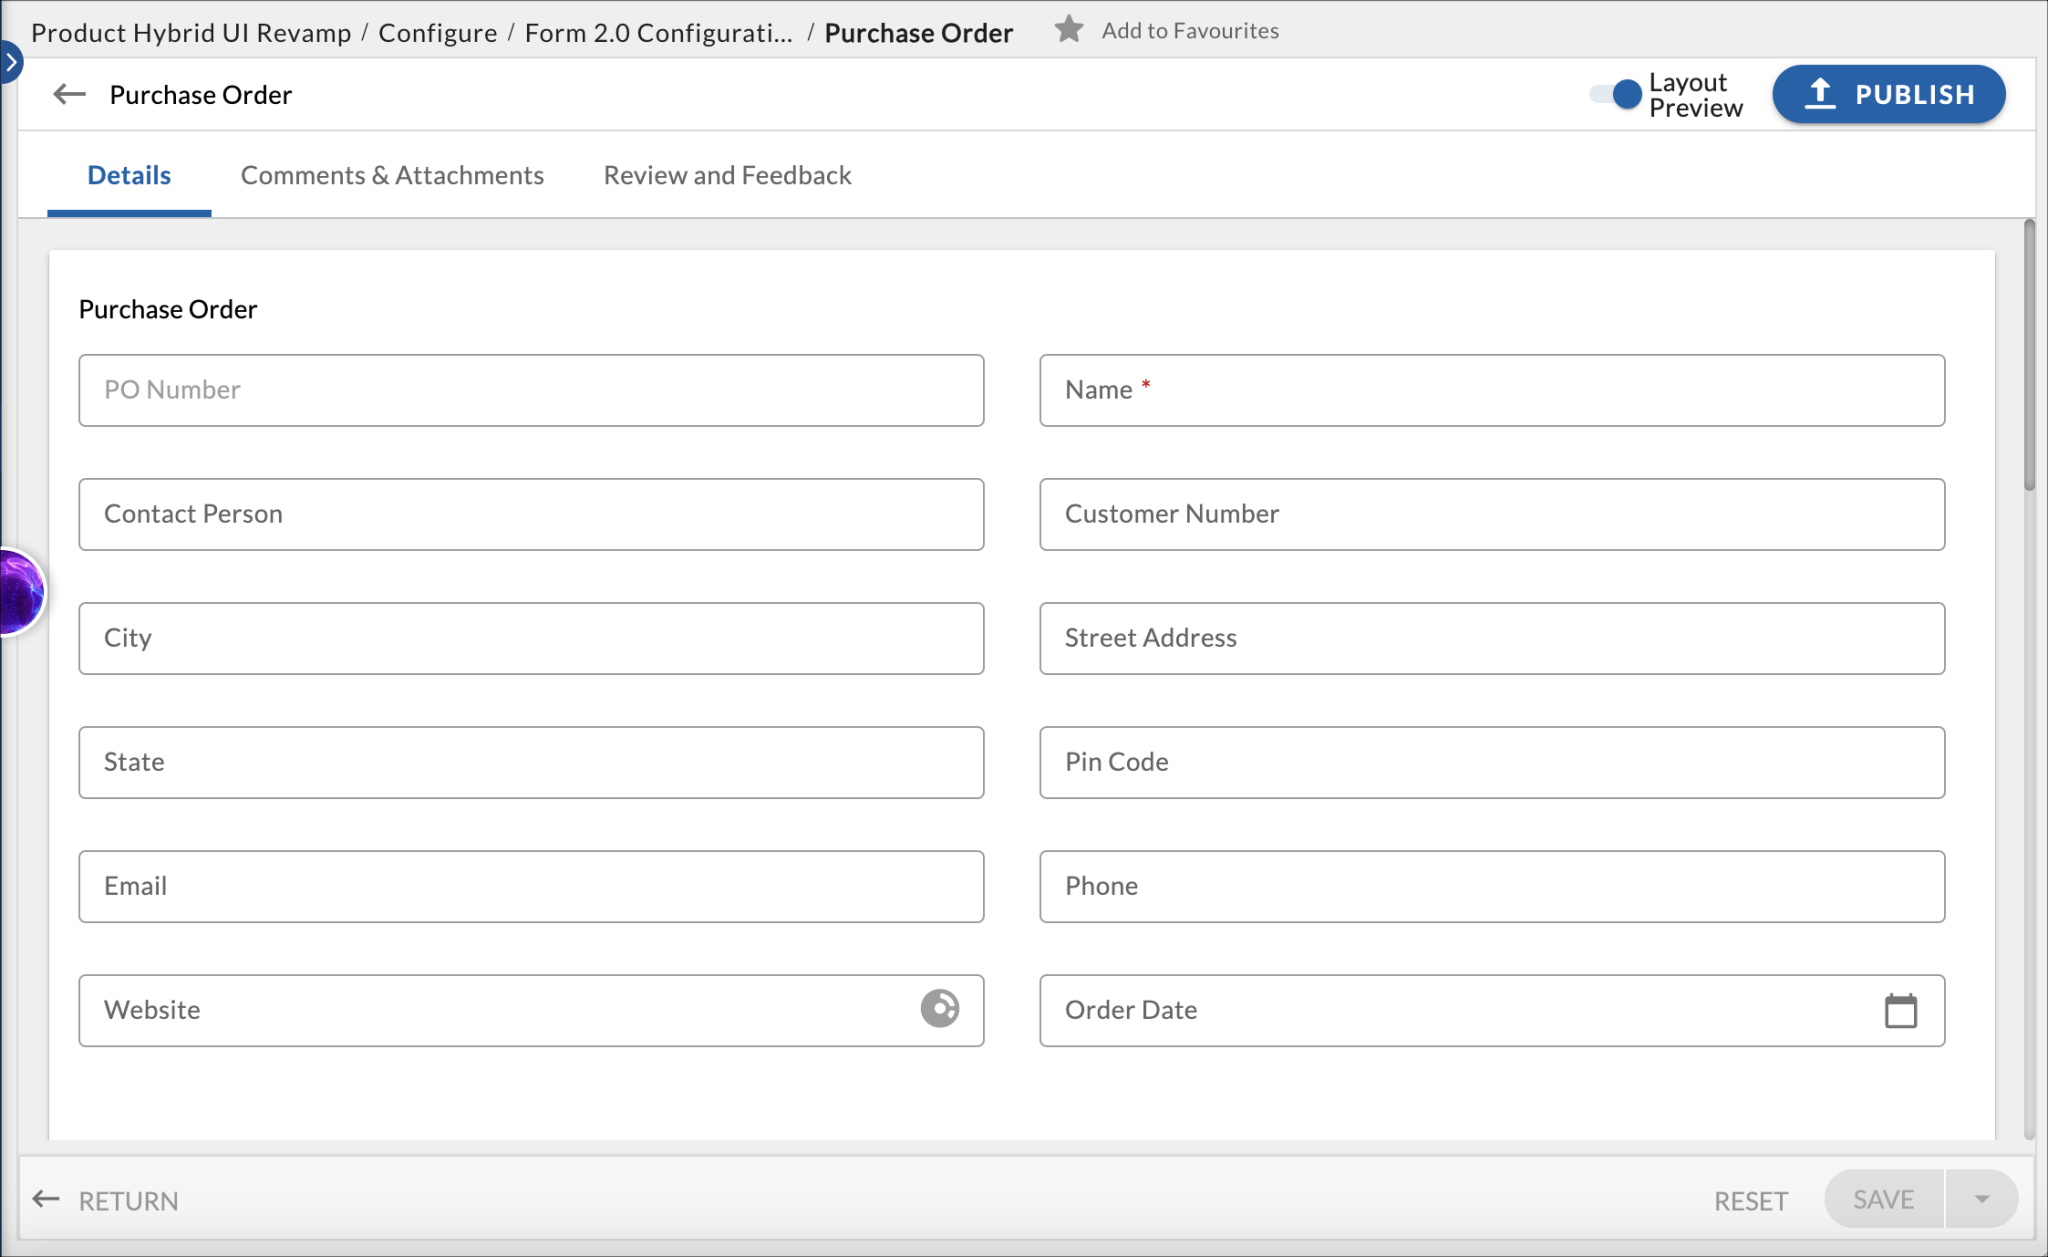The width and height of the screenshot is (2048, 1257).
Task: Navigate back using the back arrow
Action: click(x=68, y=94)
